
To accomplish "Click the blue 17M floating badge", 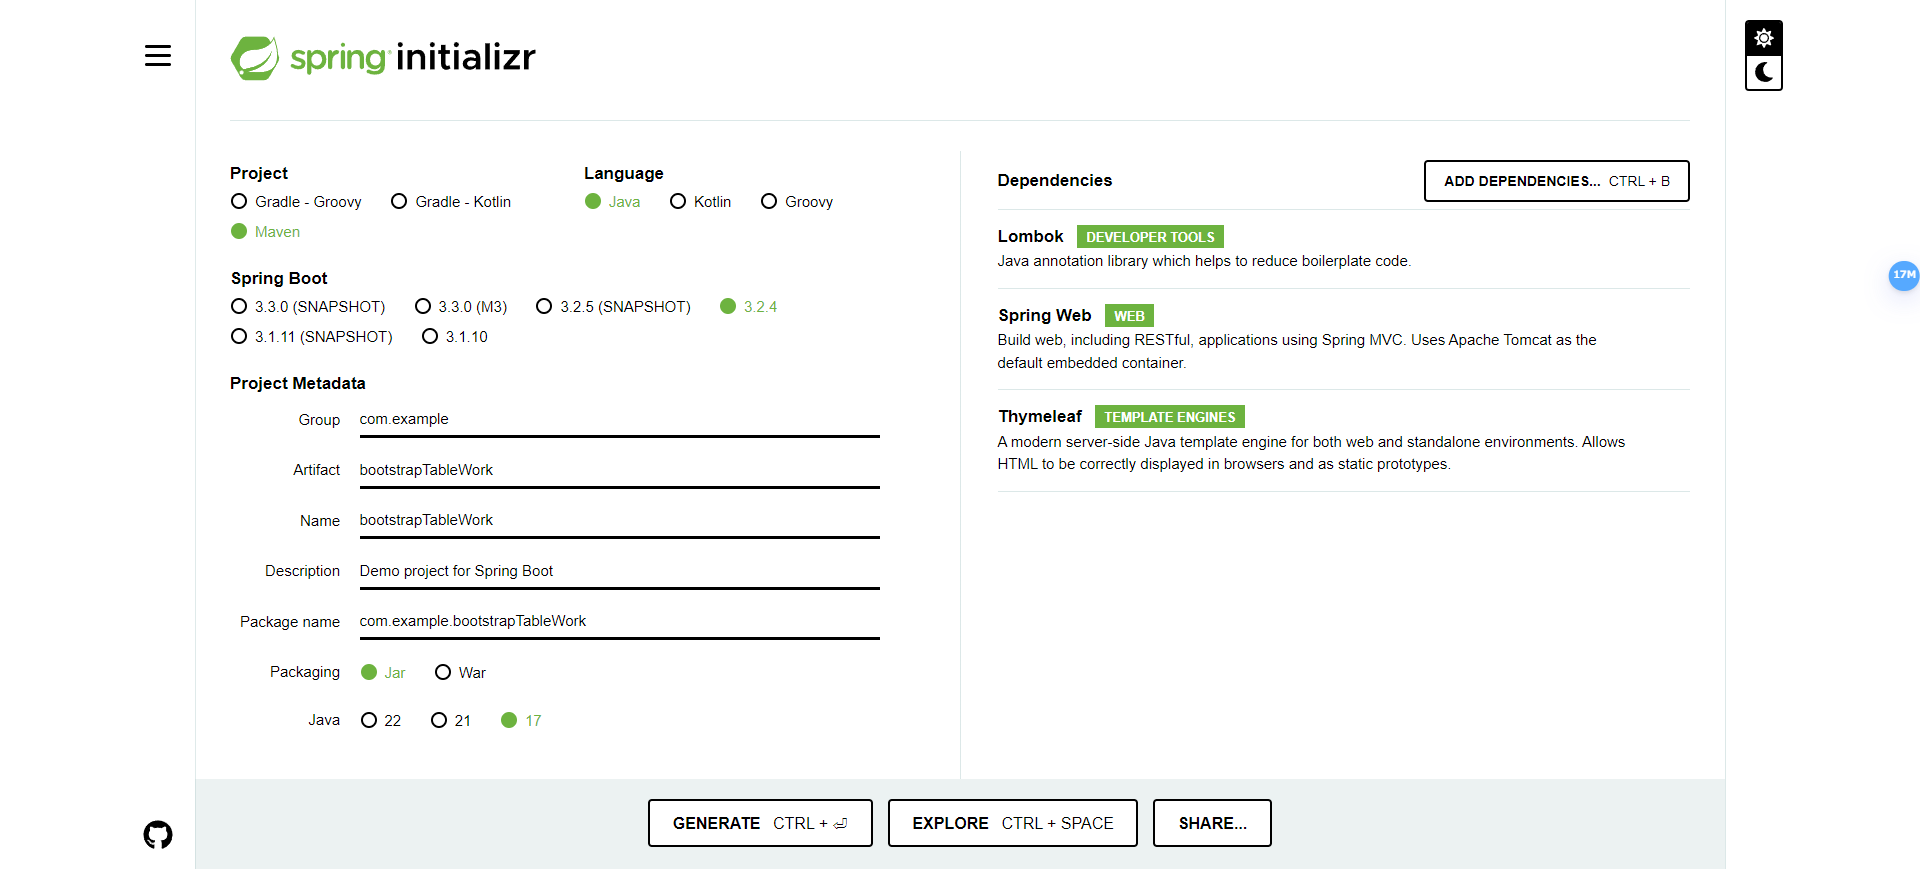I will point(1904,275).
